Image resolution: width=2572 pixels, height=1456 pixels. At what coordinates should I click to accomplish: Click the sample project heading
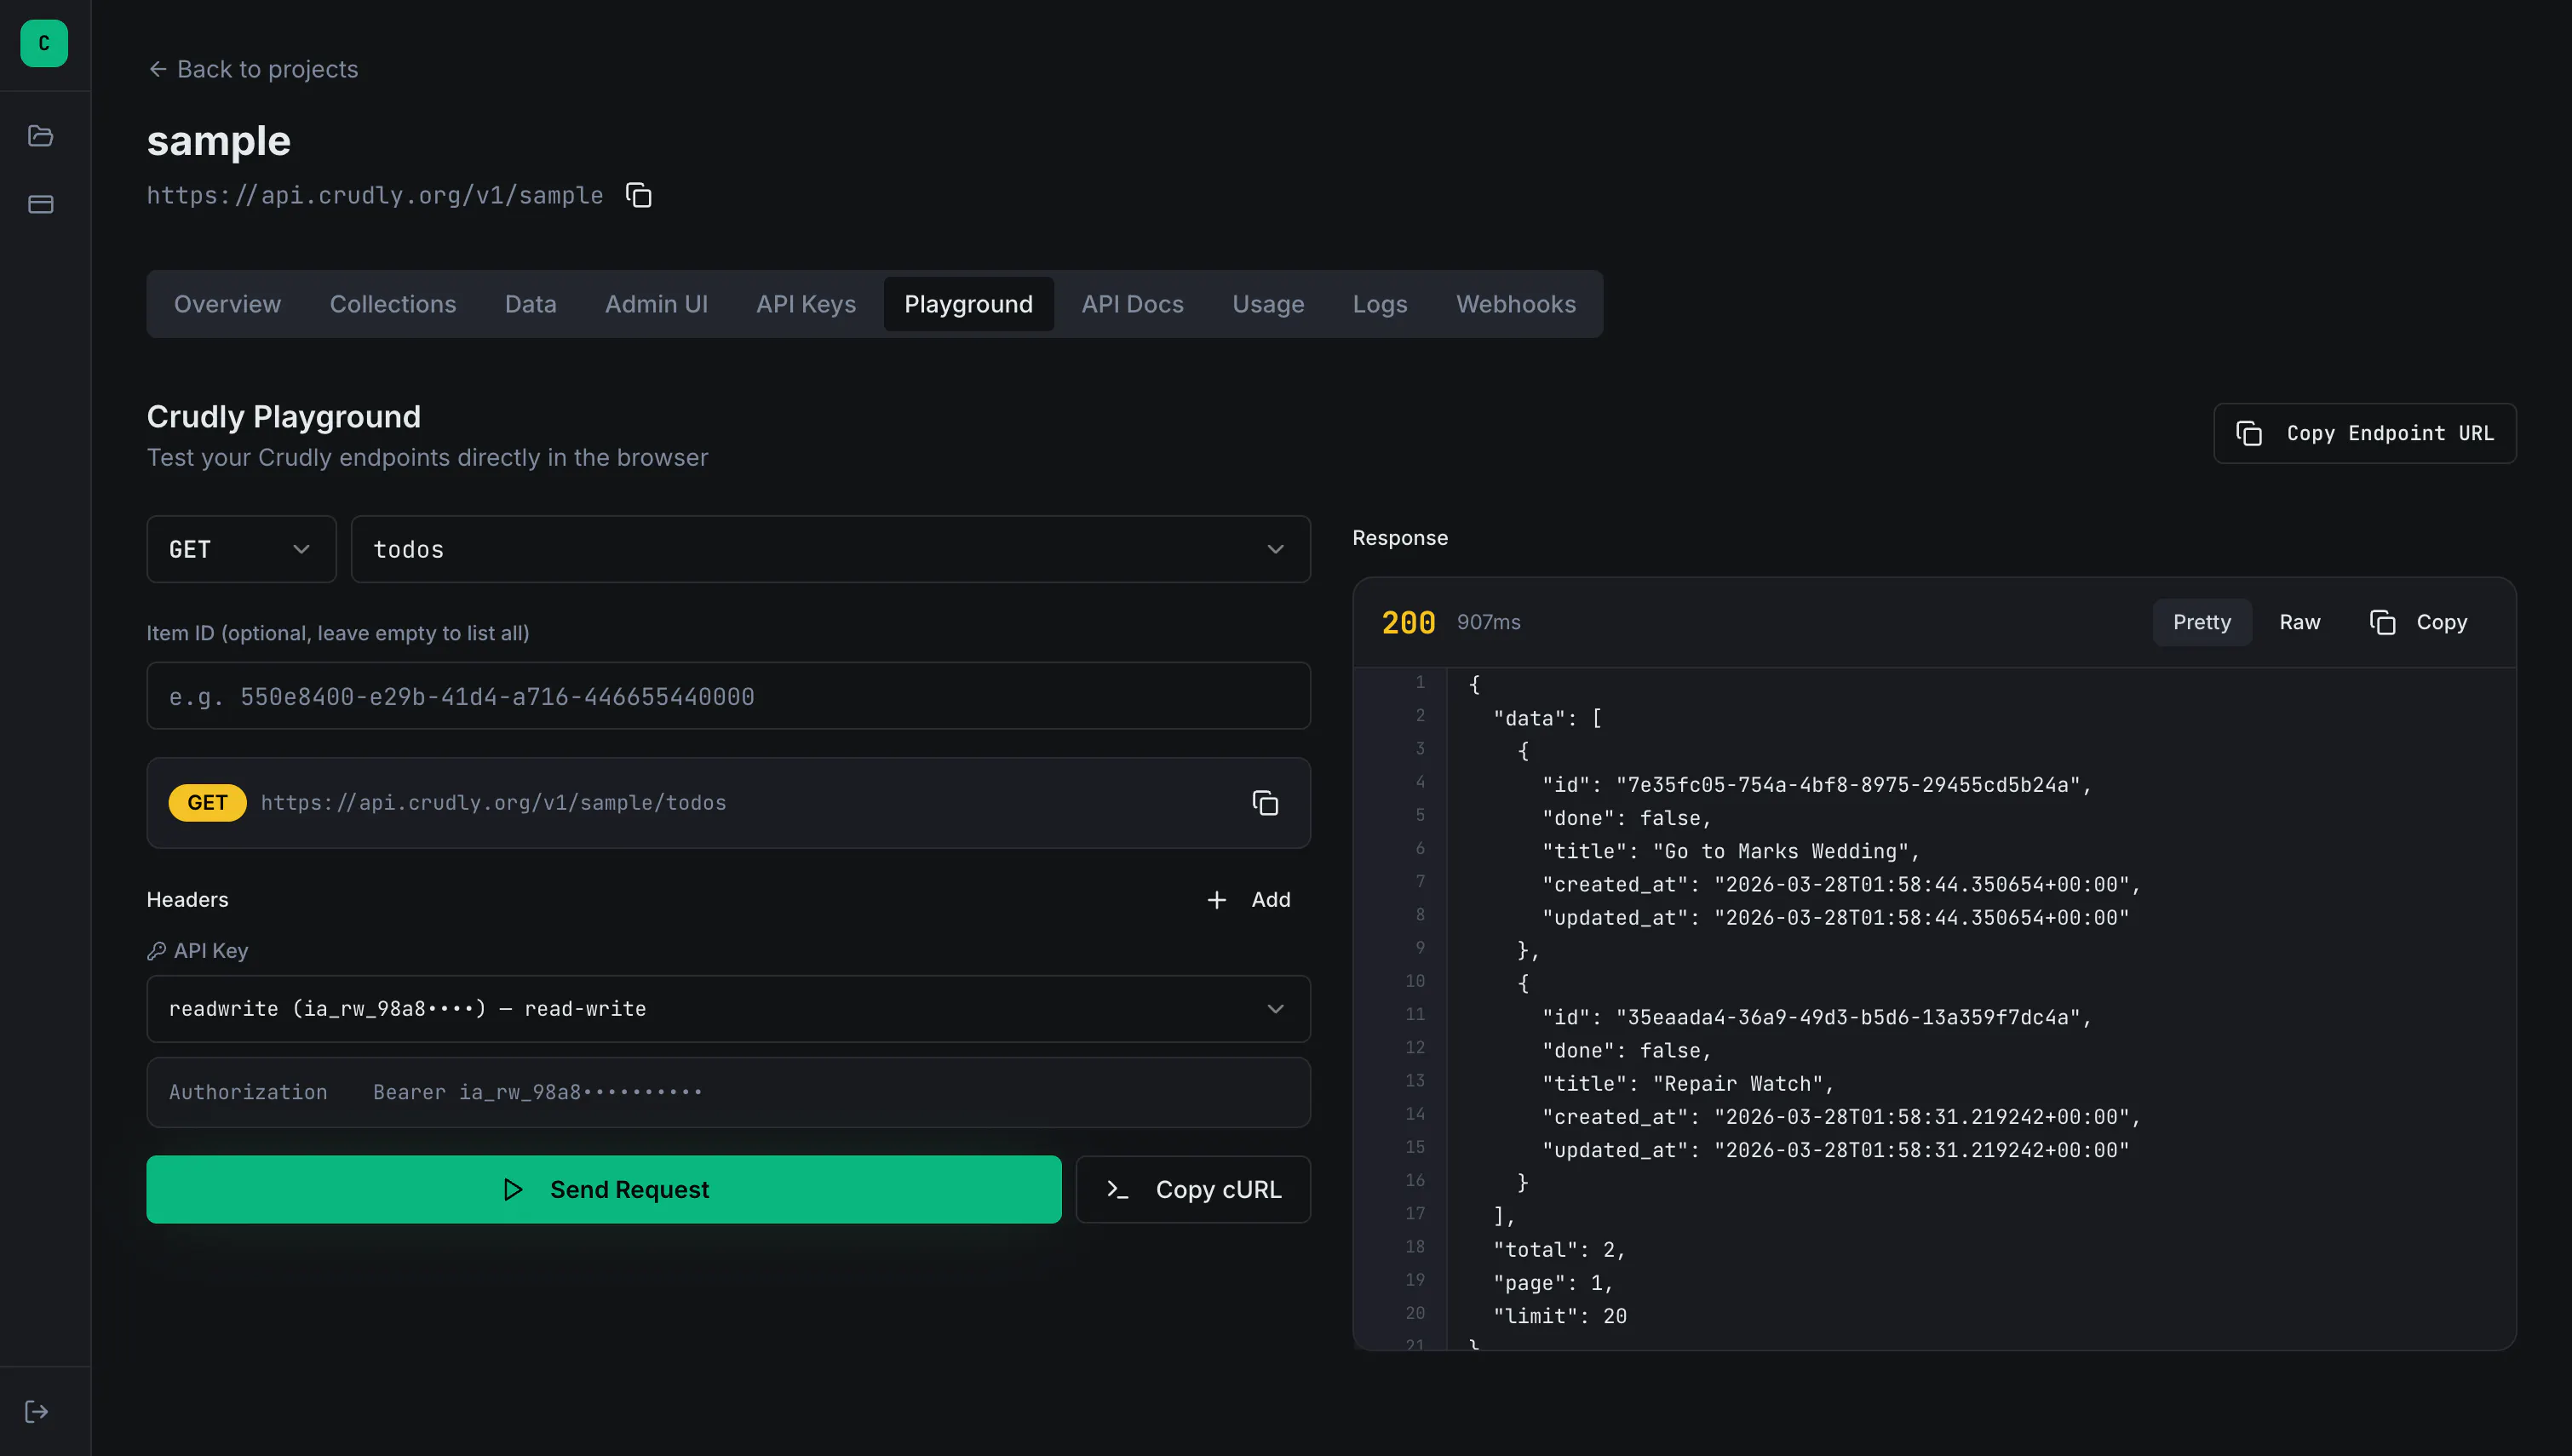click(x=219, y=140)
